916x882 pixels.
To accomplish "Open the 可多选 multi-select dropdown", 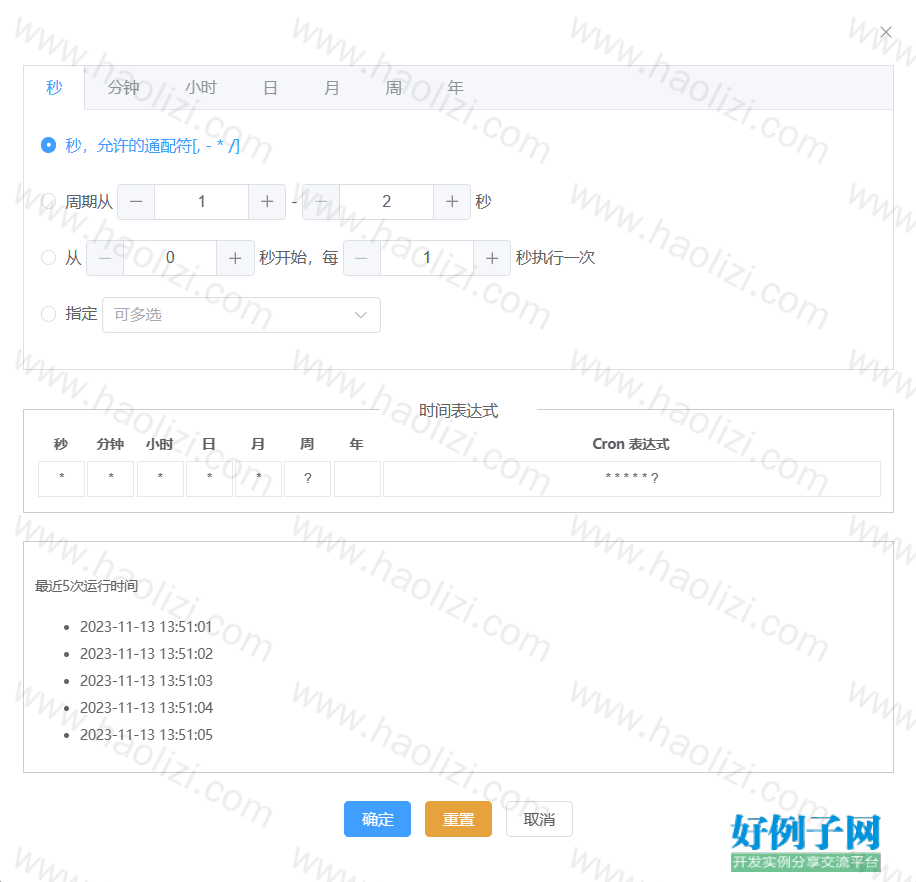I will [x=241, y=315].
